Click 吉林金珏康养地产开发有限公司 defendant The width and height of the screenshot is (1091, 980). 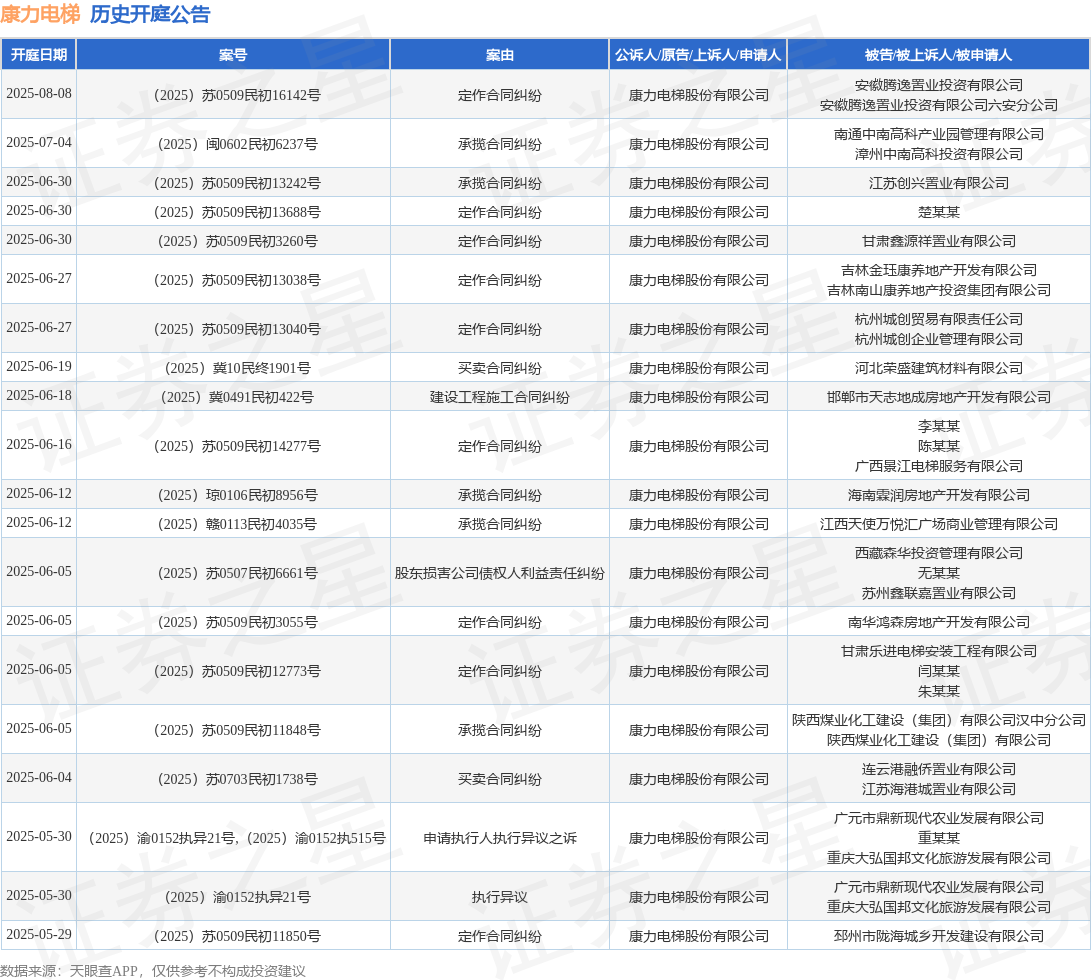point(939,270)
